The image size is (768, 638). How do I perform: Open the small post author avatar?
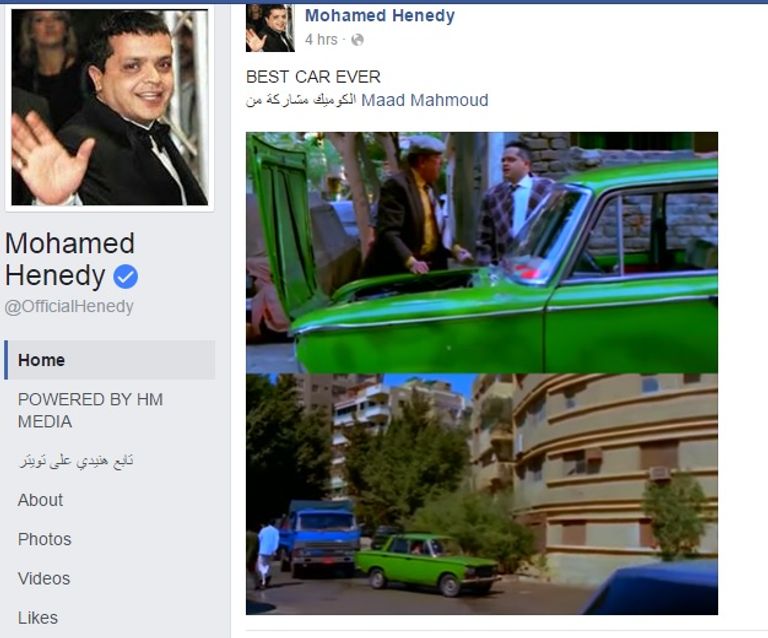point(270,27)
